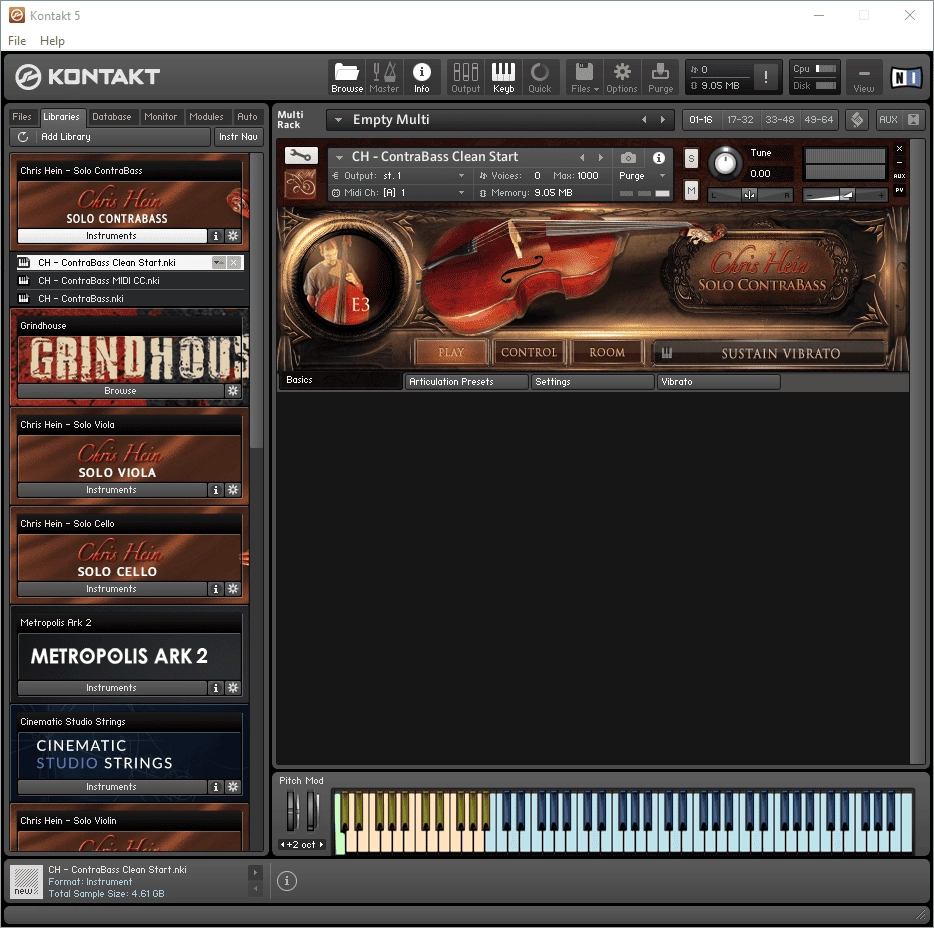The width and height of the screenshot is (934, 928).
Task: Open the Output st. 1 dropdown
Action: 461,176
